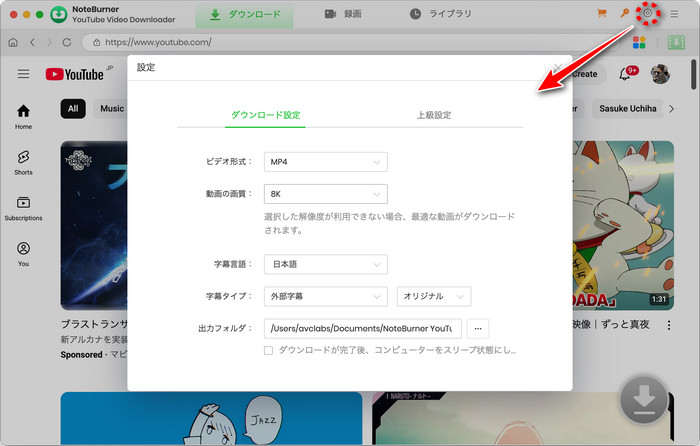Open the 字幕言語 日本語 dropdown

(x=325, y=264)
